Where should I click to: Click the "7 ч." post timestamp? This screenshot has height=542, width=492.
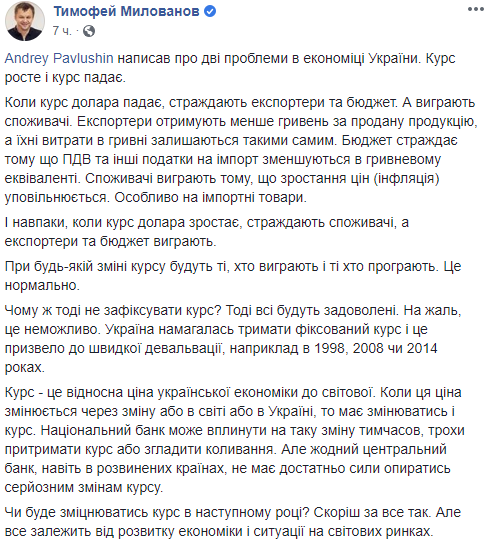point(62,31)
